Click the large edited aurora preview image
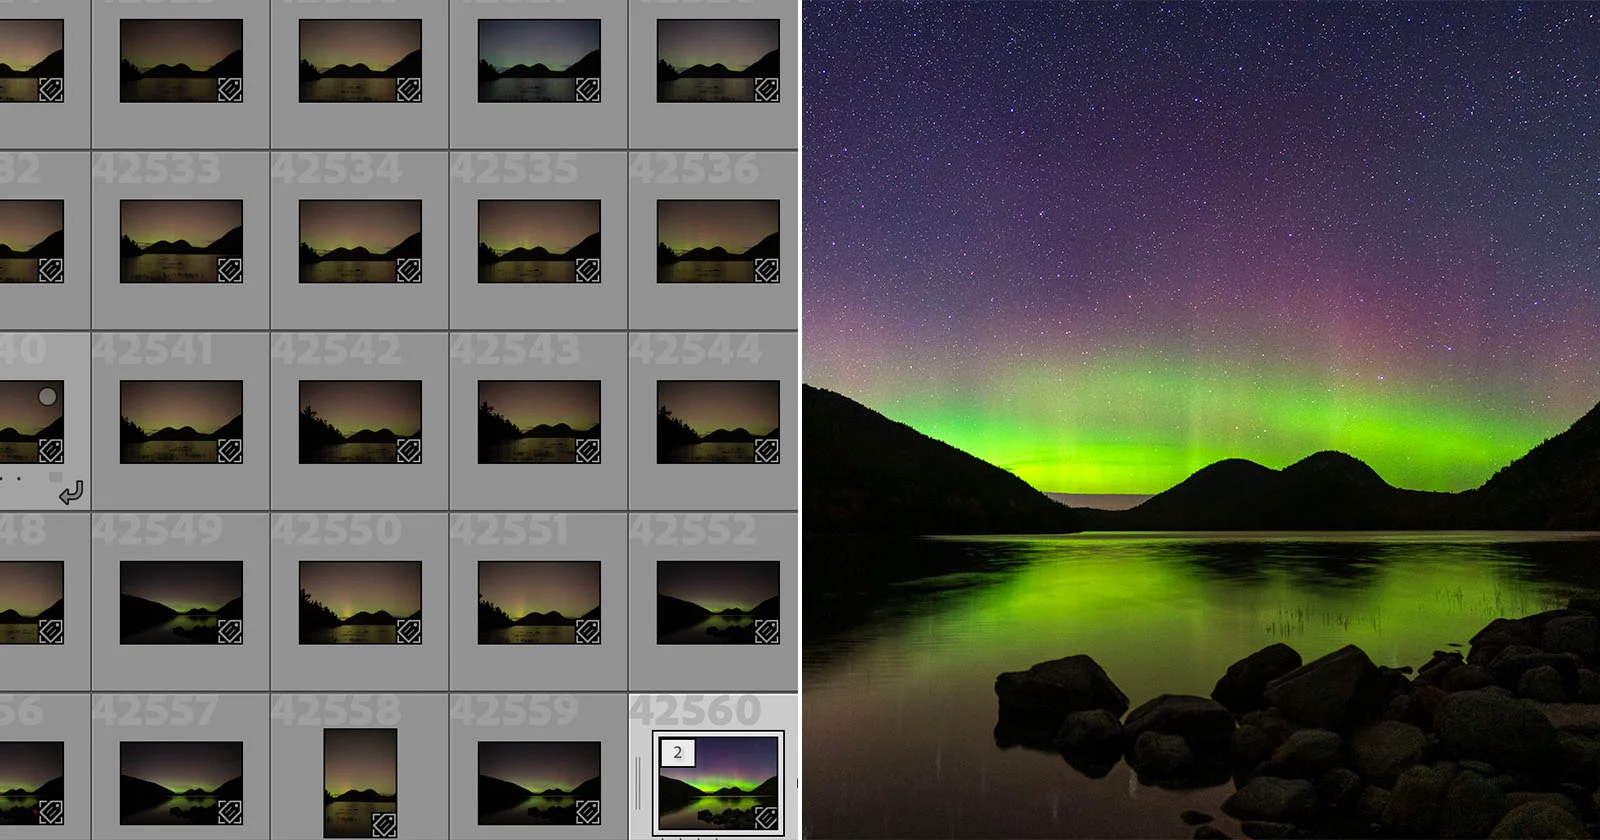Viewport: 1600px width, 840px height. click(1200, 420)
